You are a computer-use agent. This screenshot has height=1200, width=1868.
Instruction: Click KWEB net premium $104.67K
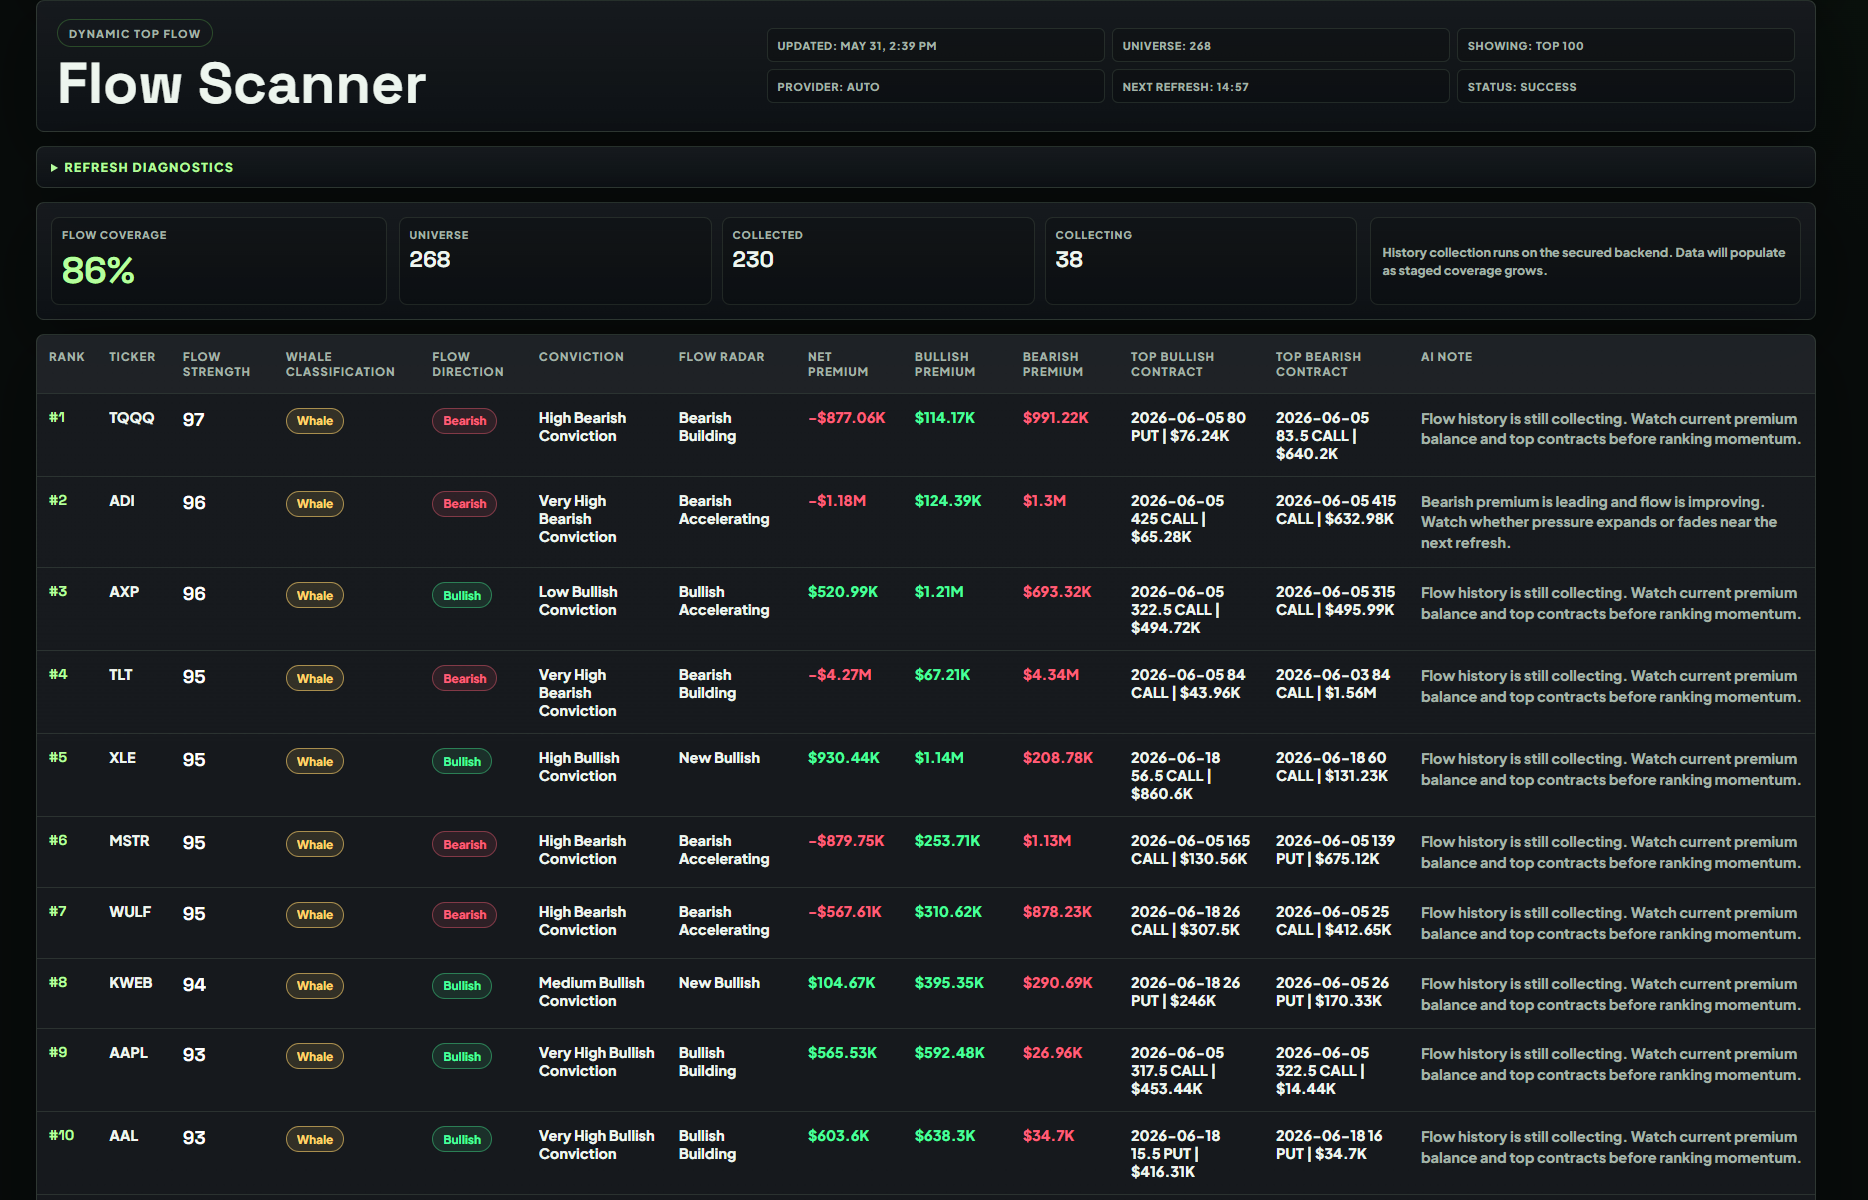[x=842, y=983]
